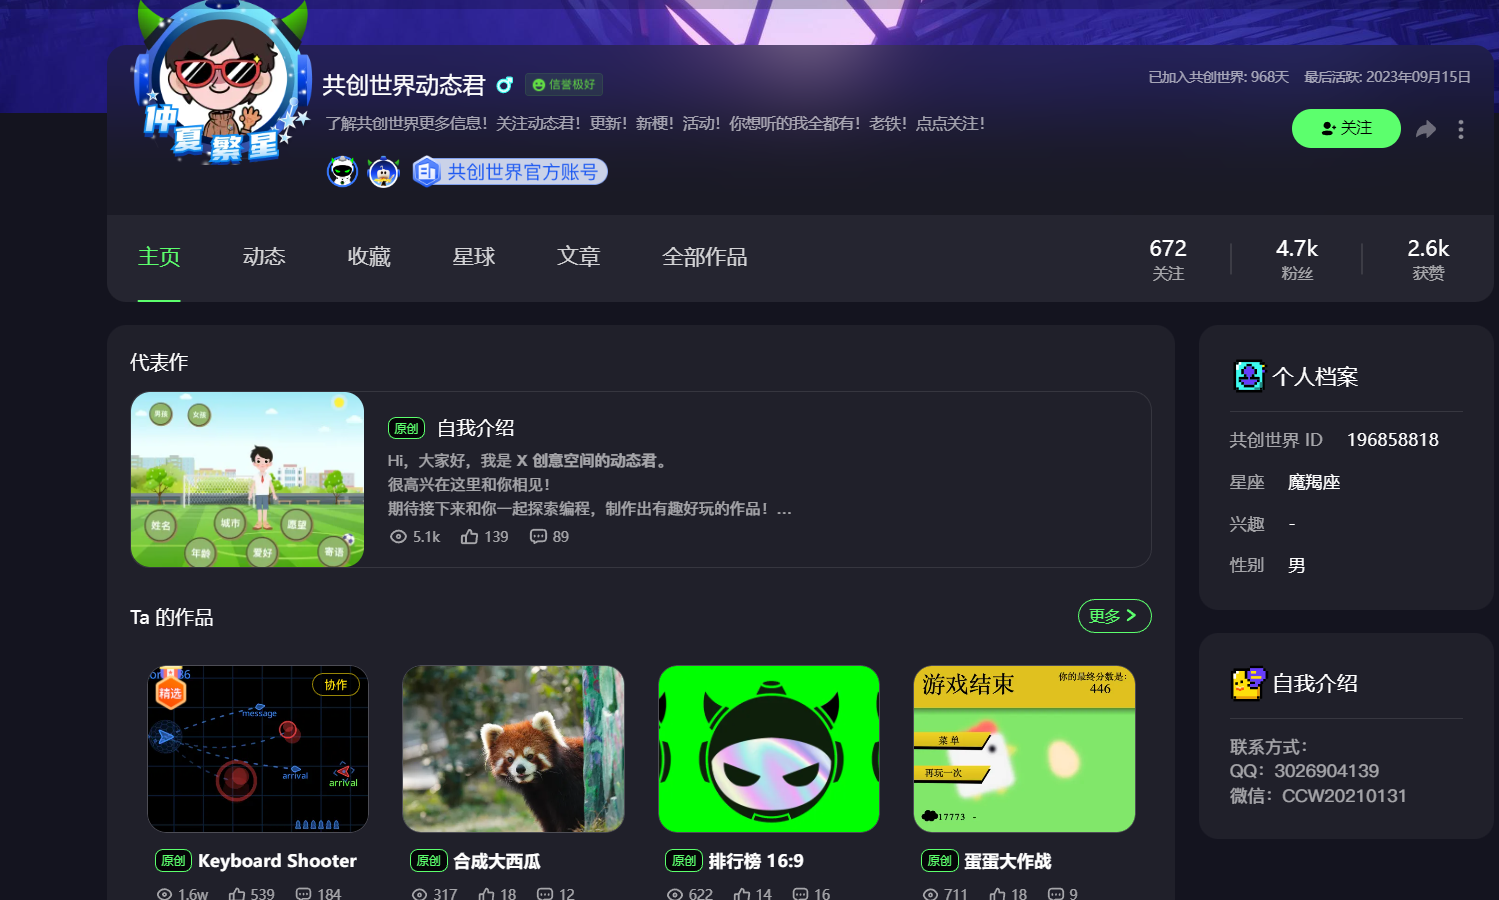Click the green 关注 follow button
This screenshot has height=900, width=1499.
[x=1346, y=128]
